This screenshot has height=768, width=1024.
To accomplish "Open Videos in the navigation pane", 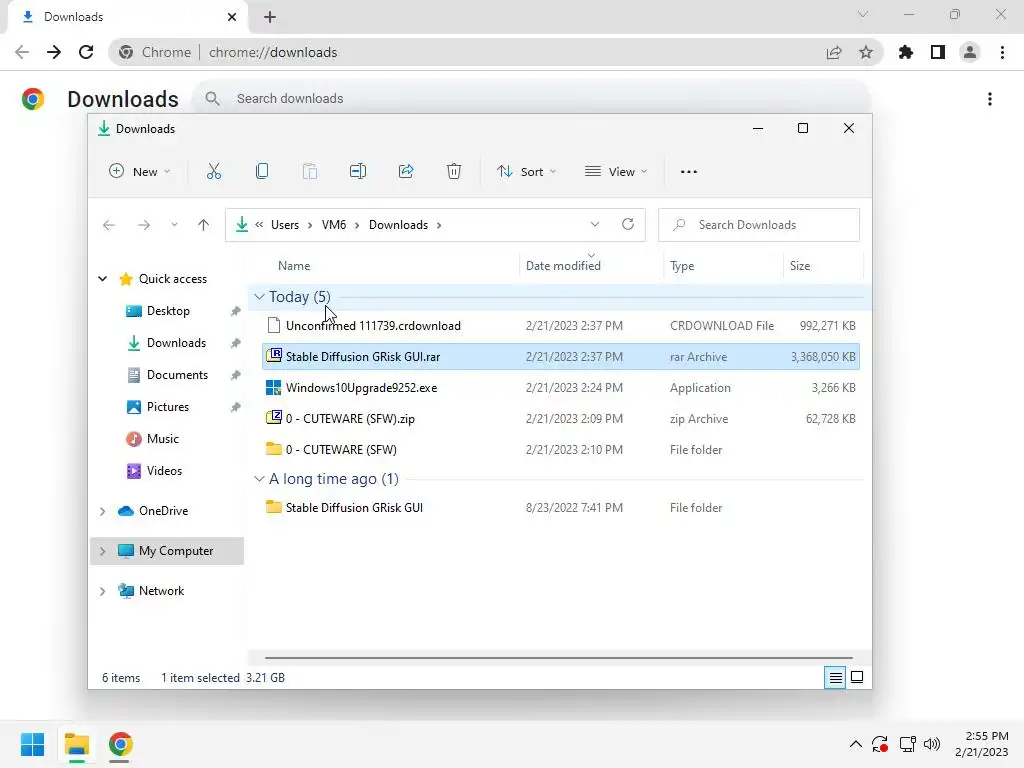I will click(164, 471).
